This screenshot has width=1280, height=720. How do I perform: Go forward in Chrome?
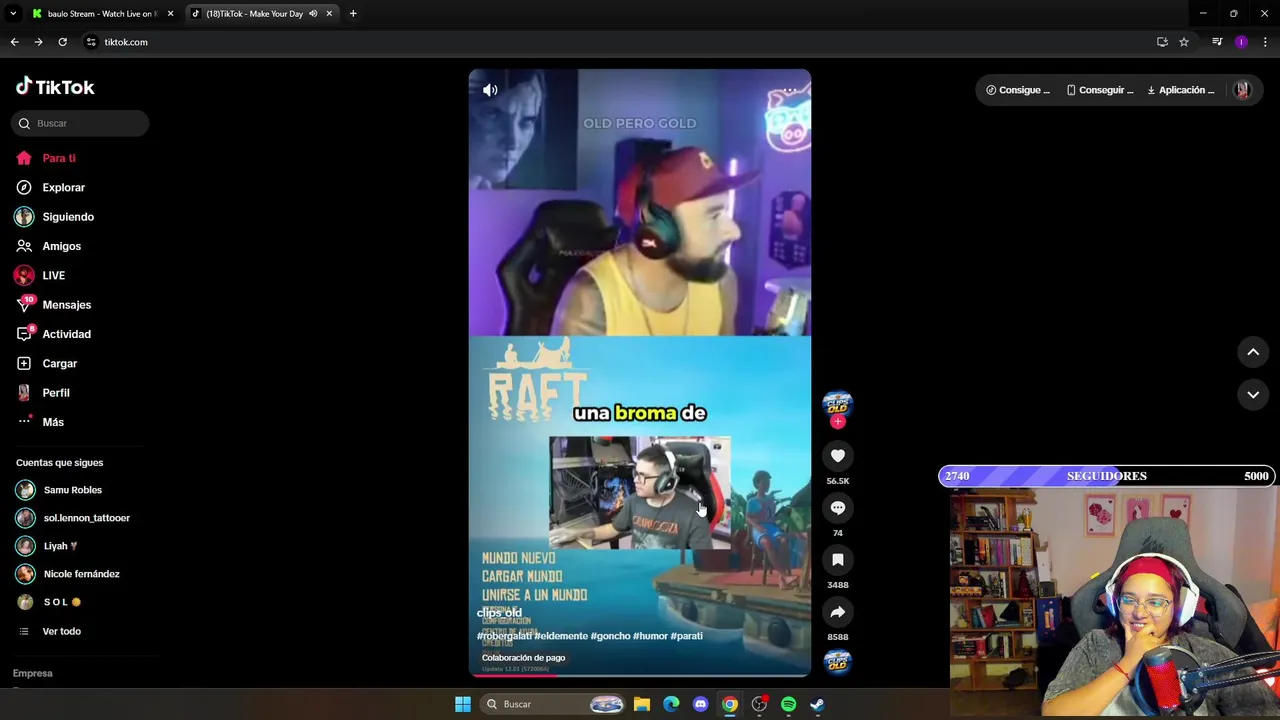coord(38,42)
